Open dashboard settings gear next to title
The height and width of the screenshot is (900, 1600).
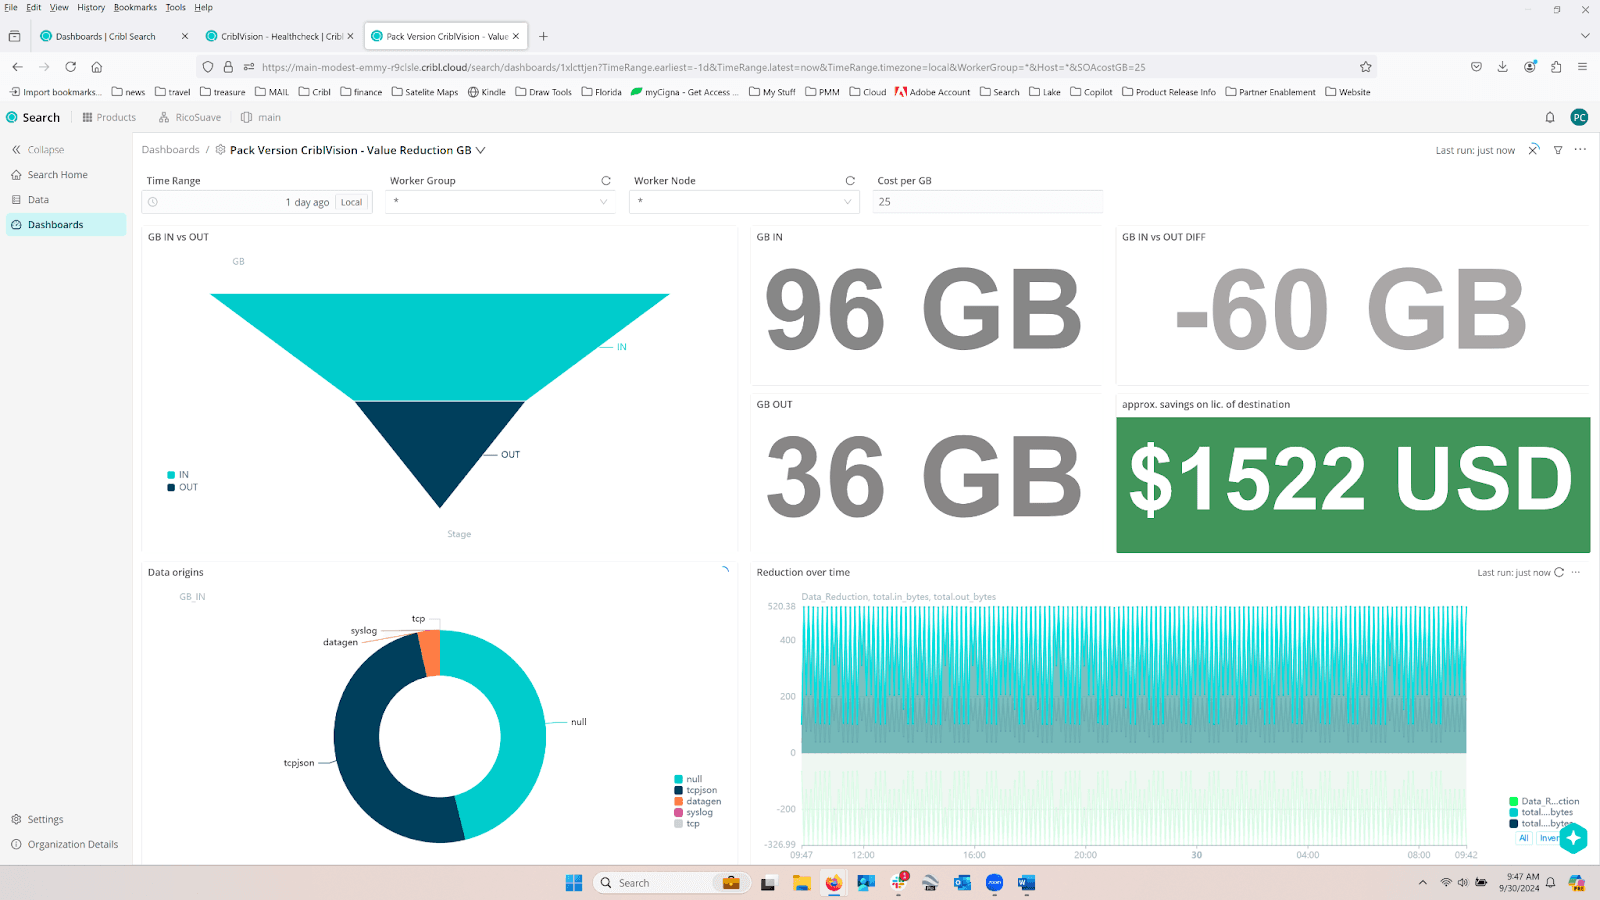pyautogui.click(x=221, y=150)
